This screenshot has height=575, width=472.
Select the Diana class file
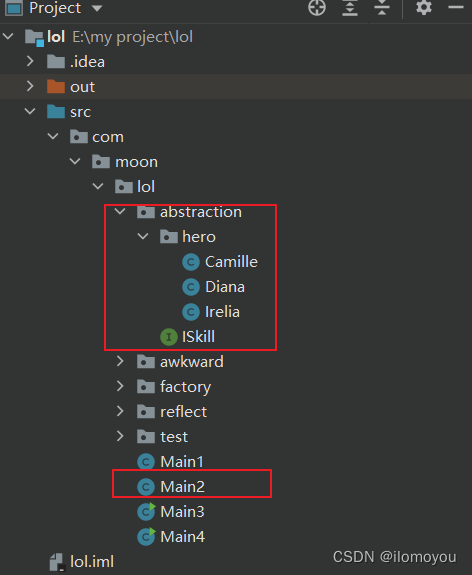(213, 287)
